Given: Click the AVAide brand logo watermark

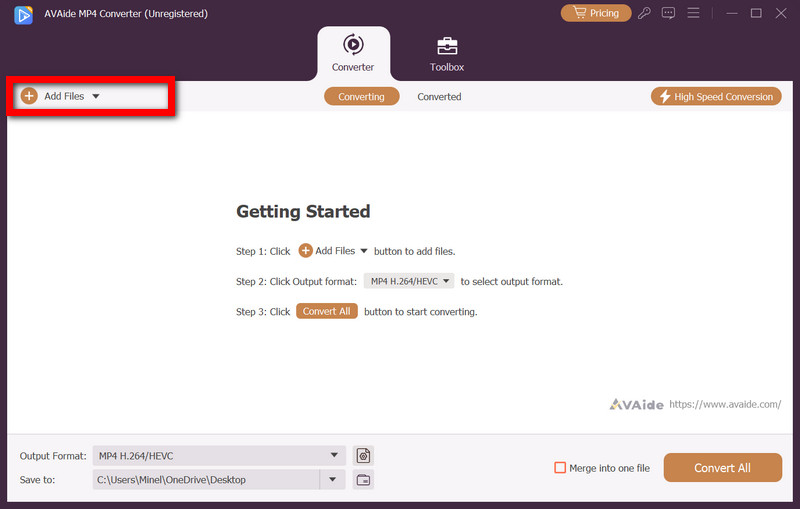Looking at the screenshot, I should click(635, 404).
